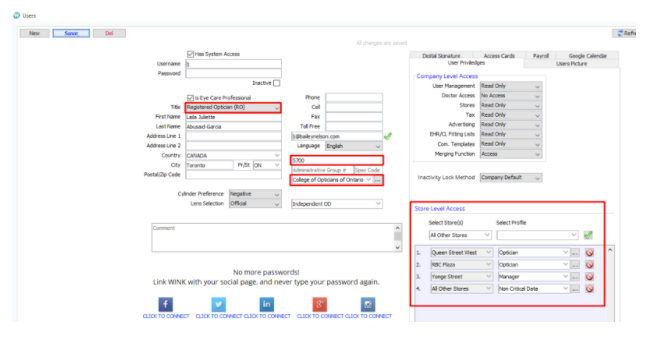Click green checkmark beside email field
Viewport: 660px width, 360px height.
coord(388,136)
